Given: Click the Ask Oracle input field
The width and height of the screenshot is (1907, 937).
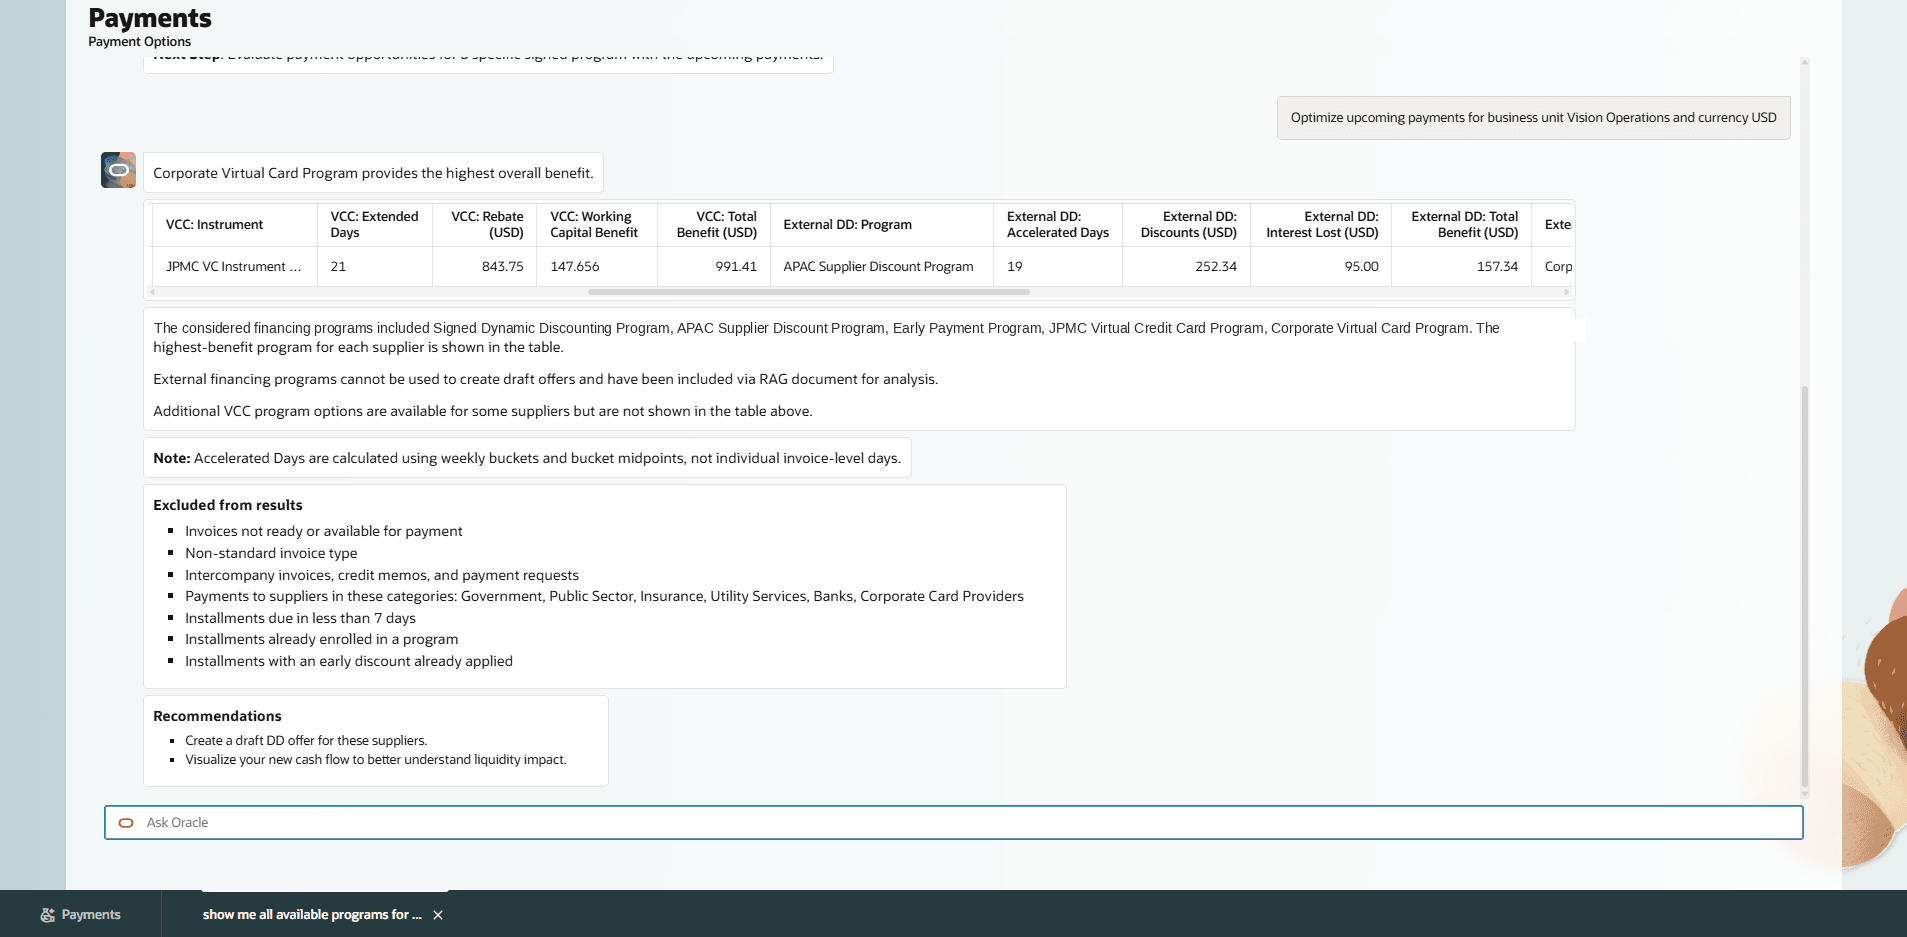Looking at the screenshot, I should tap(953, 822).
